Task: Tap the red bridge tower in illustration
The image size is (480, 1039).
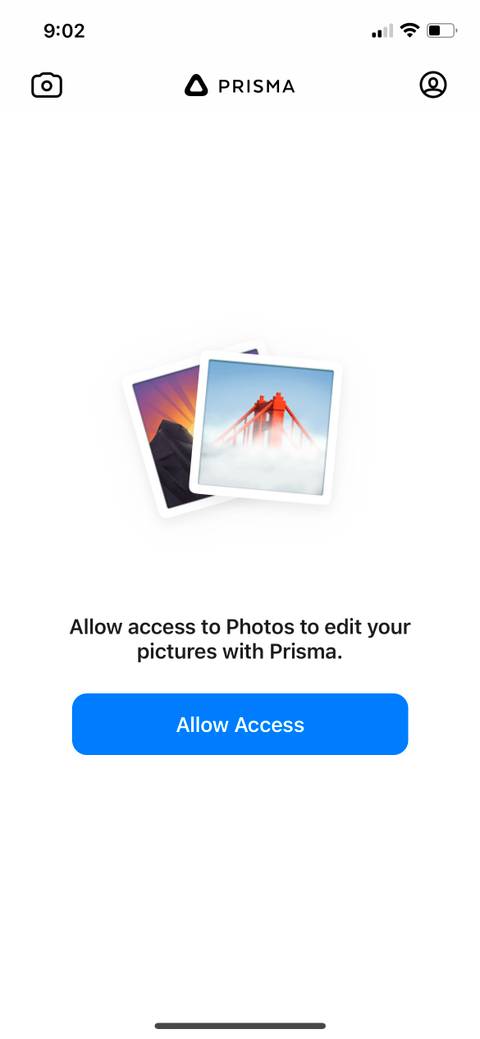Action: [x=270, y=415]
